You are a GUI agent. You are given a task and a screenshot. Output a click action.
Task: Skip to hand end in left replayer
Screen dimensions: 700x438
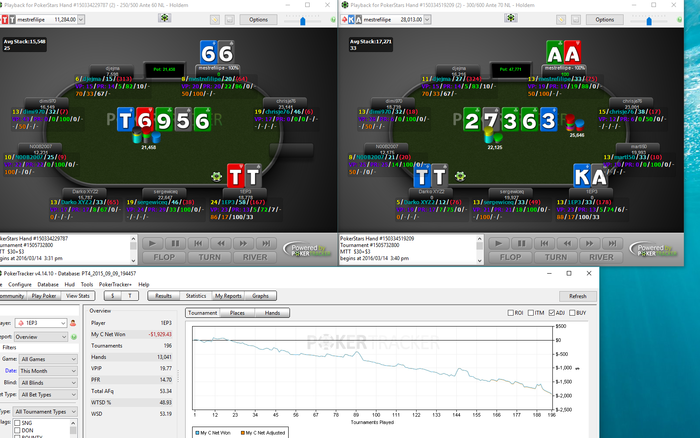[266, 243]
